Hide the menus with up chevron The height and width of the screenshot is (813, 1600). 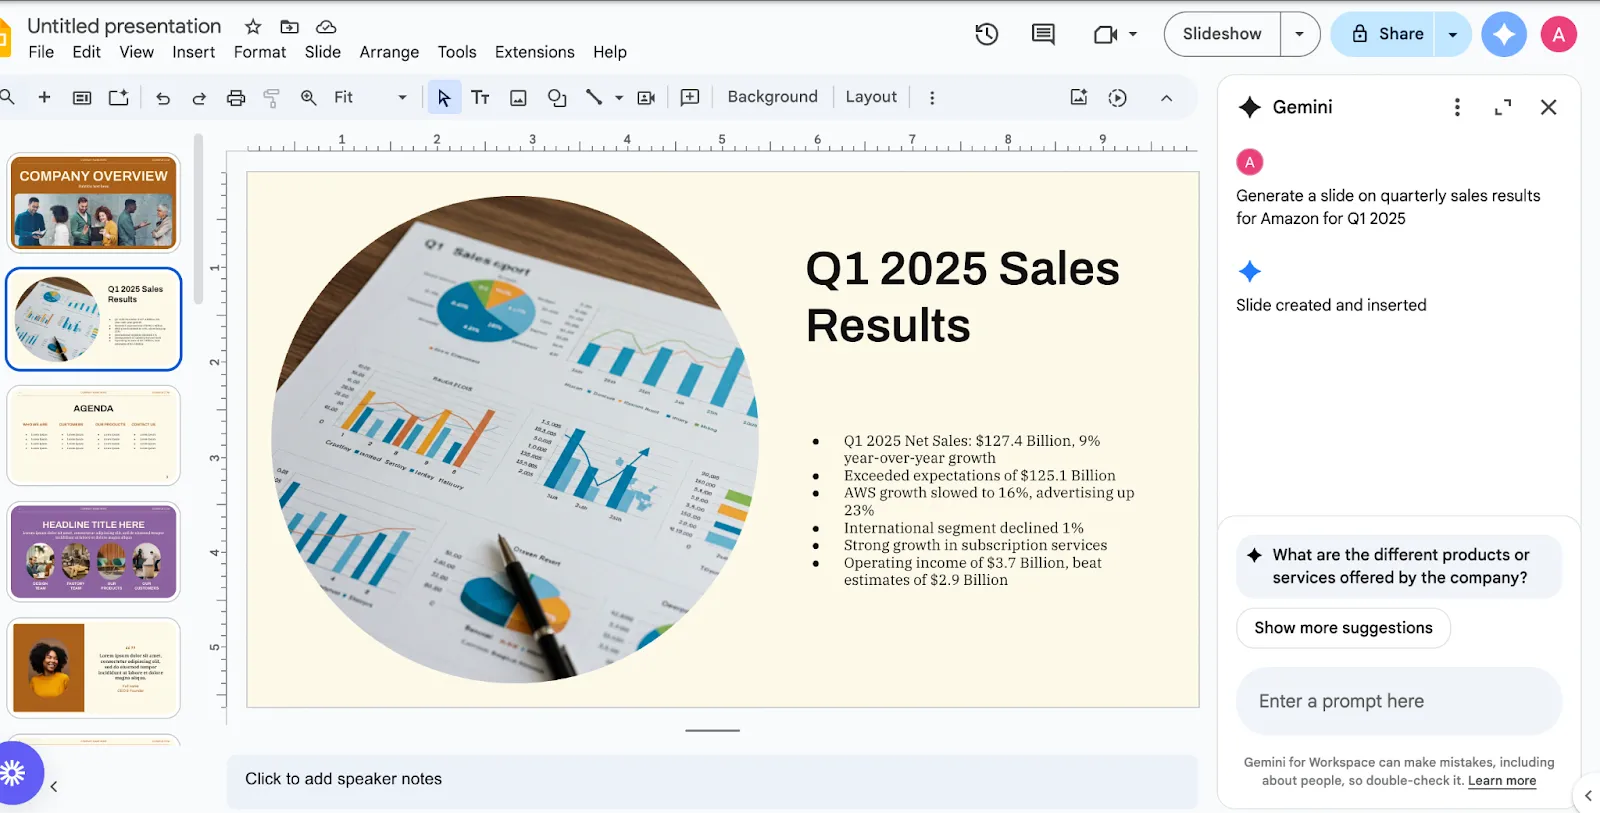1166,98
